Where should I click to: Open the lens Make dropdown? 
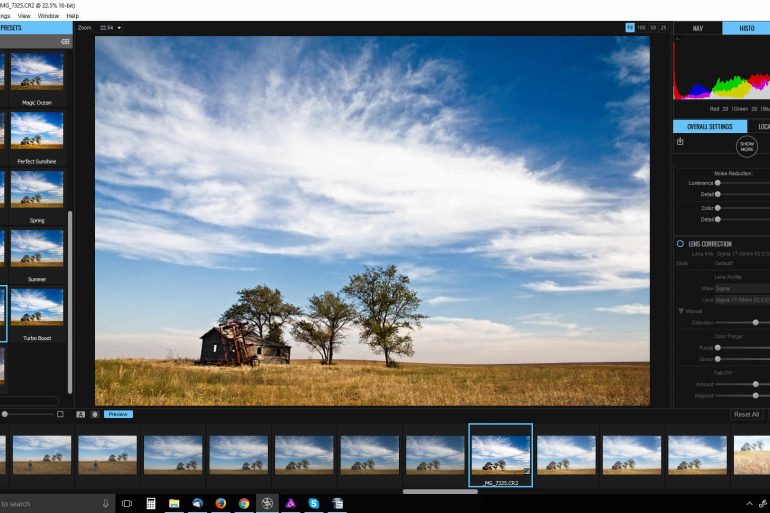742,288
